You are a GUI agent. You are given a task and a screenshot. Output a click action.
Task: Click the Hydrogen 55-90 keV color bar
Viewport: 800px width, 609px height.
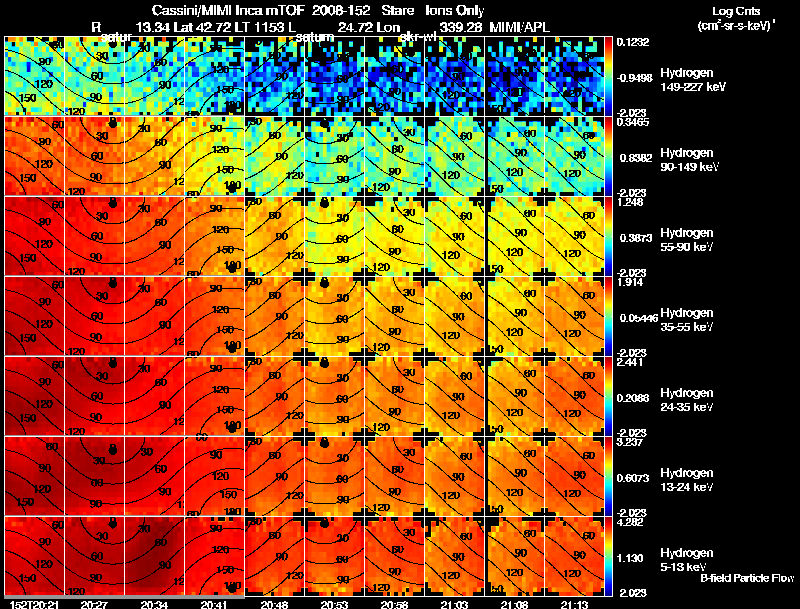pyautogui.click(x=608, y=236)
